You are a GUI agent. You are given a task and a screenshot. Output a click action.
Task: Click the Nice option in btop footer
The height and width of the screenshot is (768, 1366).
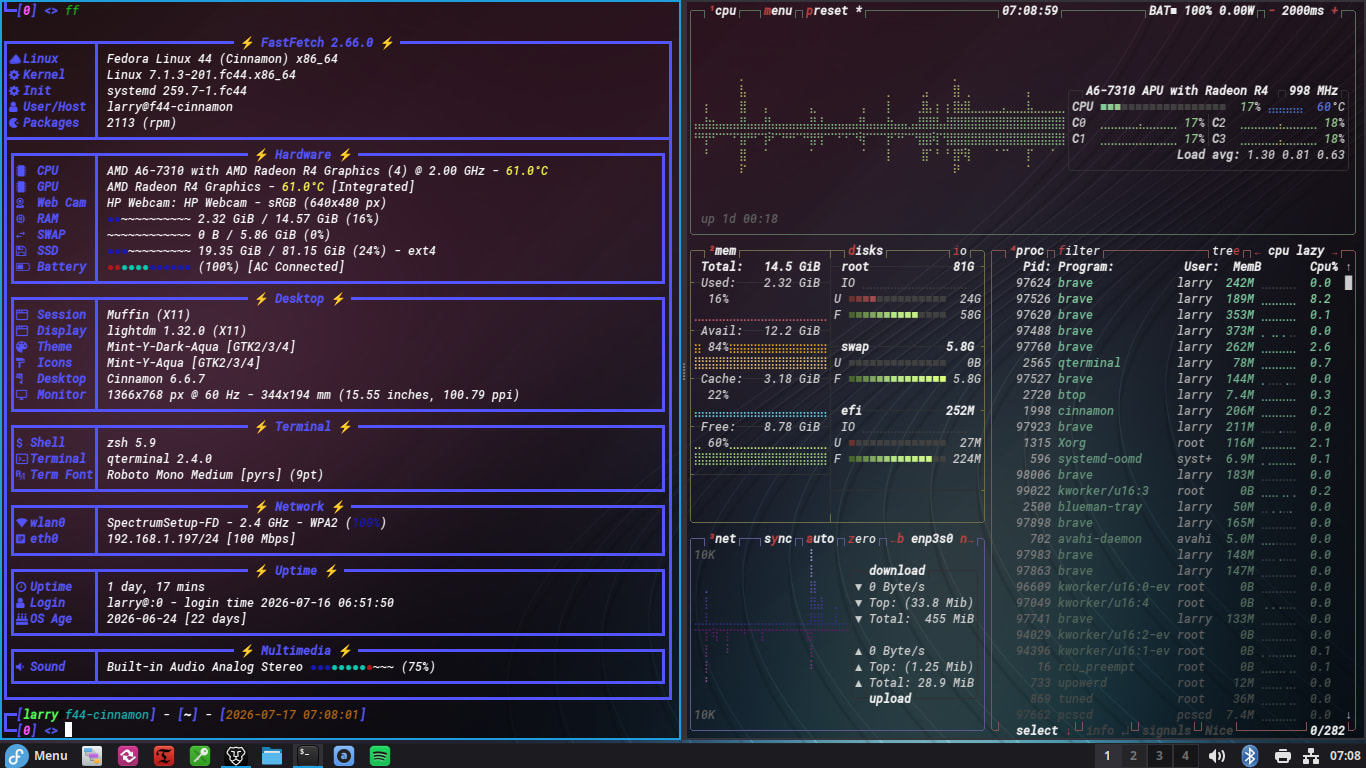point(1218,731)
